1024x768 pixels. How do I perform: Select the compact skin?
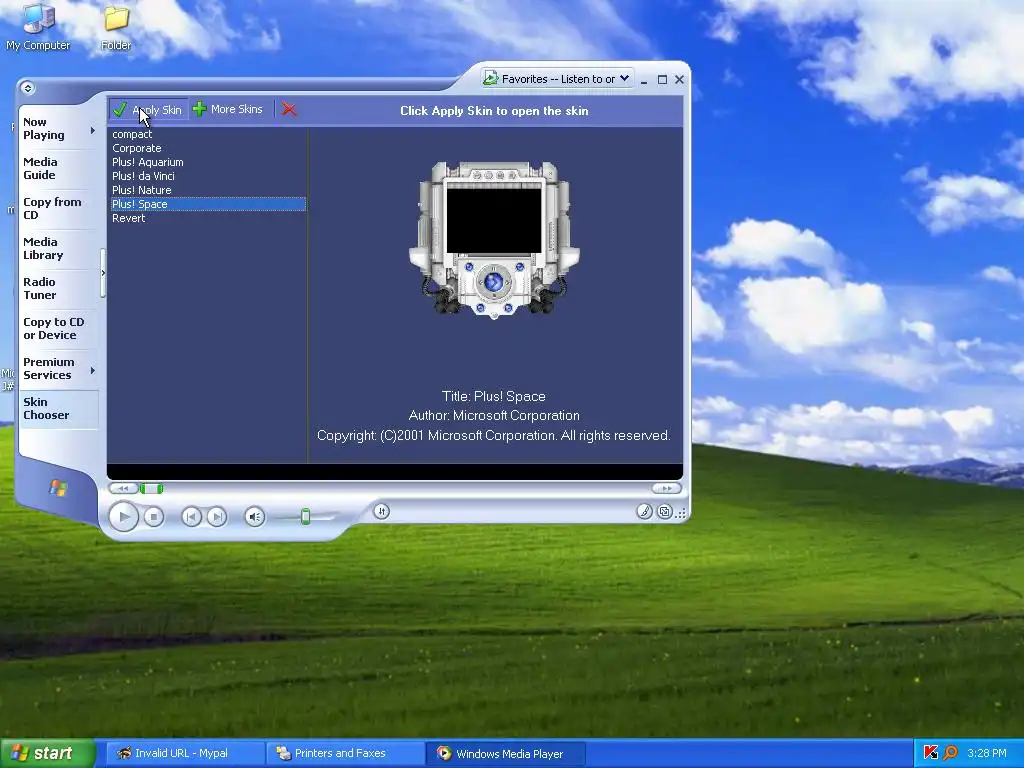208,134
